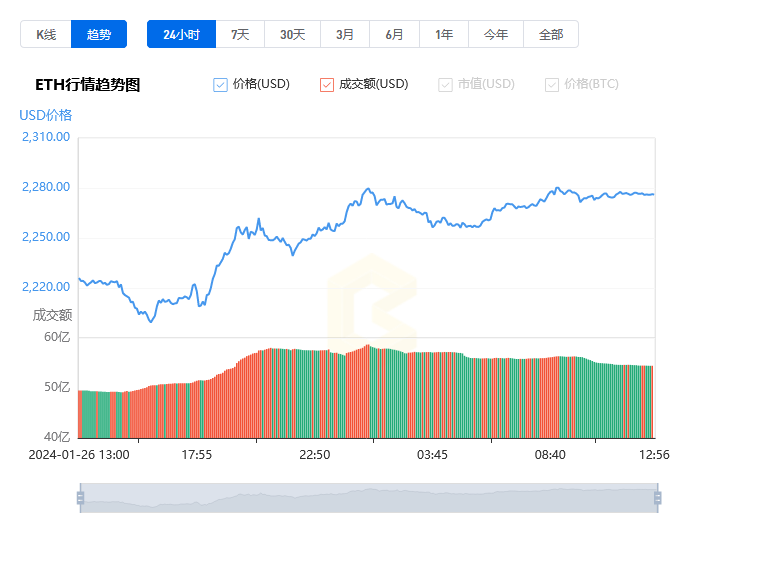The height and width of the screenshot is (563, 780).
Task: Click the middle of the zoom range preview
Action: 369,498
